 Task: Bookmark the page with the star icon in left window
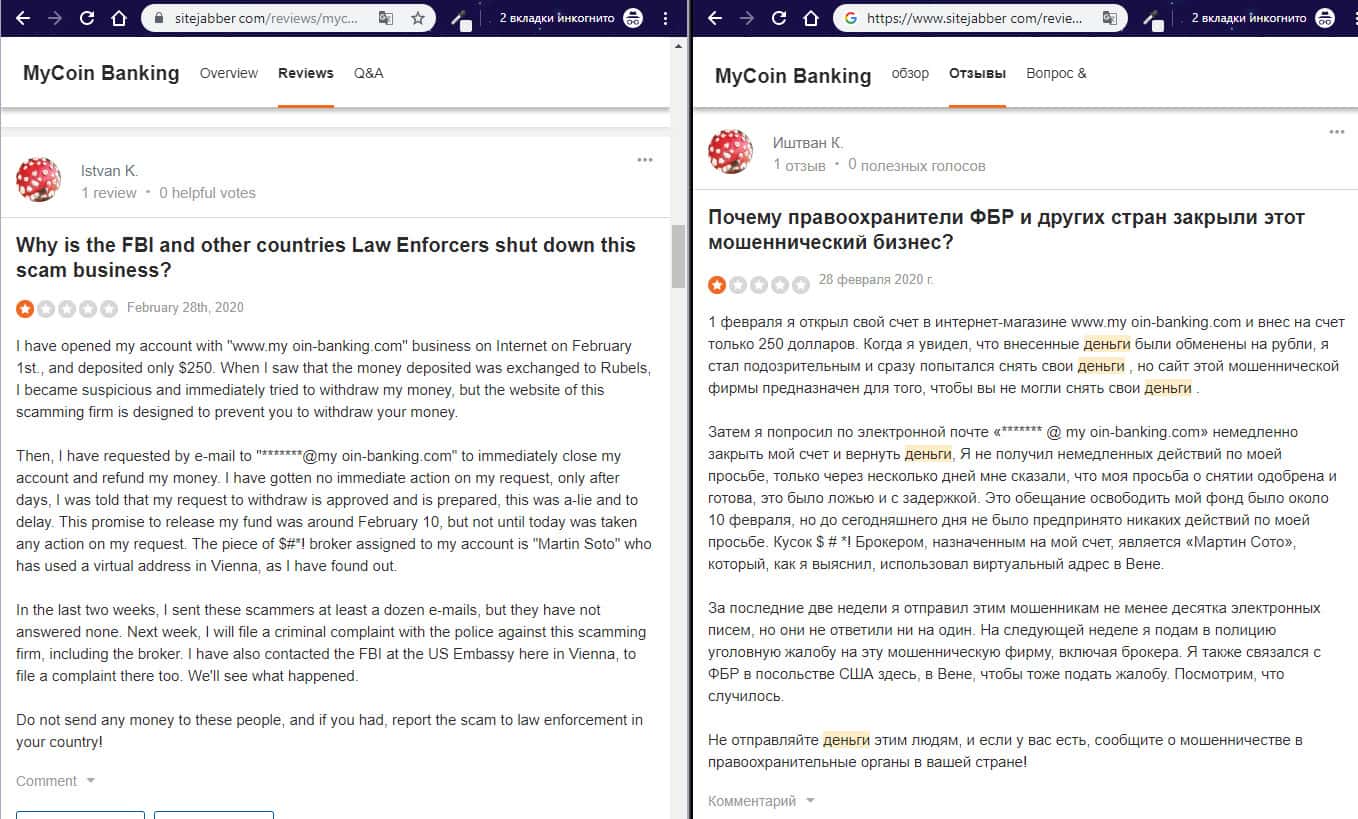418,18
